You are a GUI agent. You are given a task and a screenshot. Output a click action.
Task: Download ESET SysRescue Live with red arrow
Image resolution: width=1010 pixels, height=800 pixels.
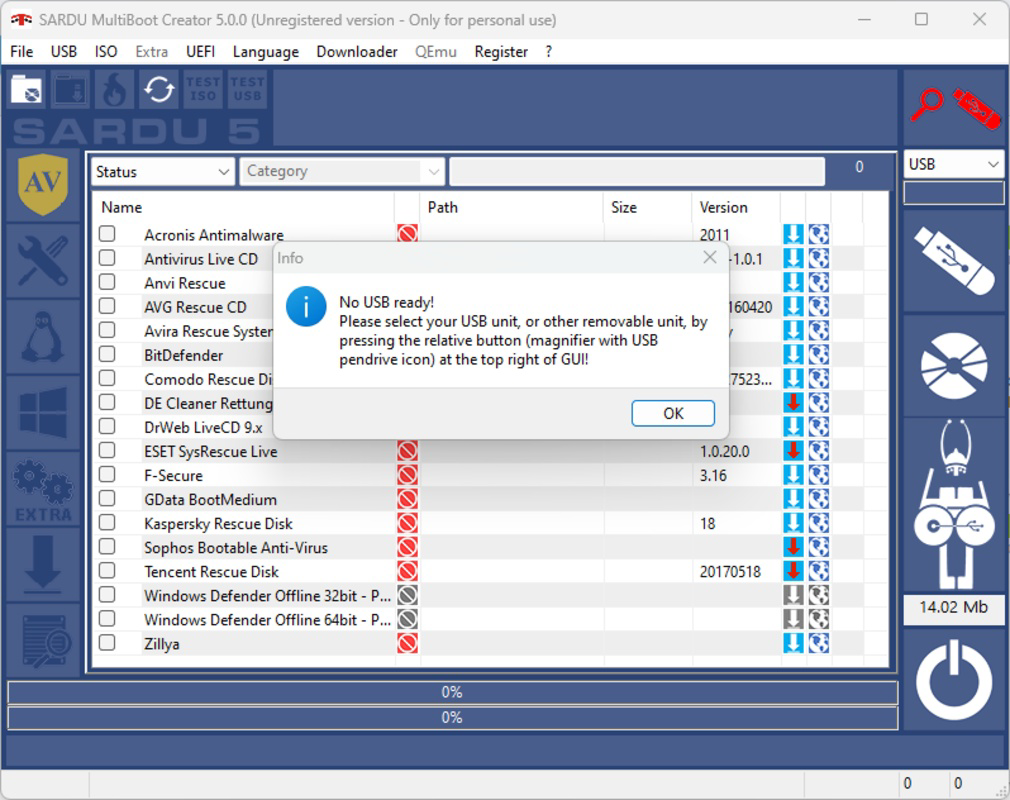(x=793, y=450)
